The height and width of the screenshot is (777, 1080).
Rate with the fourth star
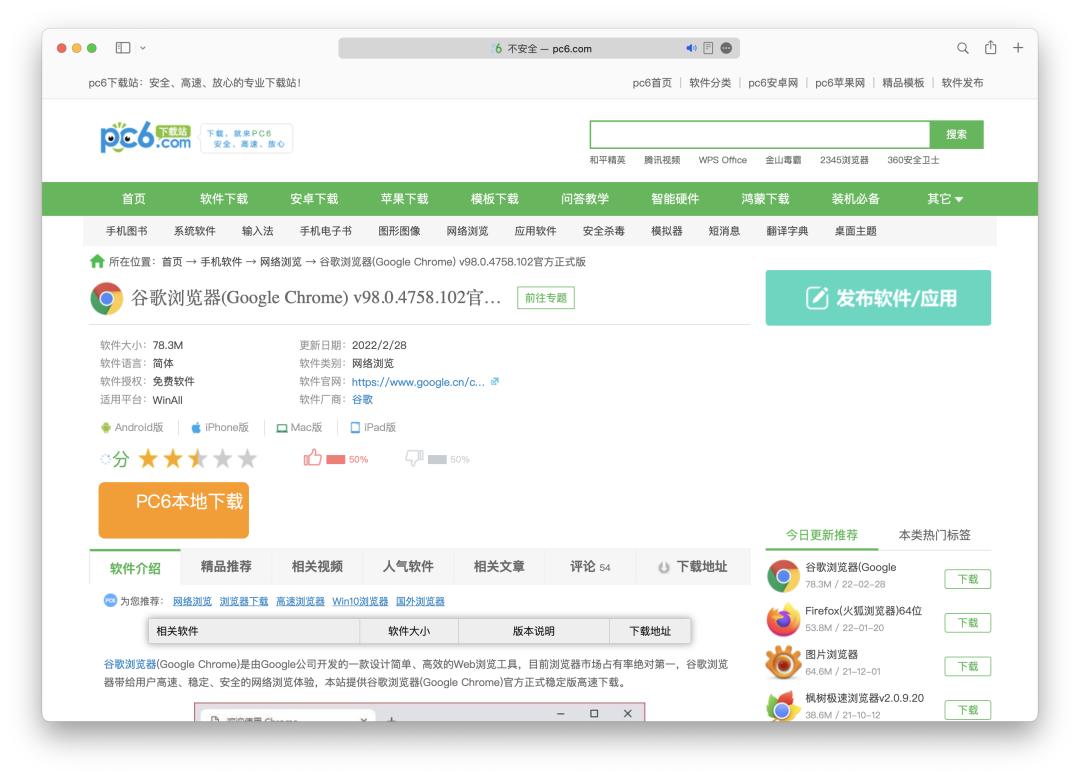pos(222,458)
